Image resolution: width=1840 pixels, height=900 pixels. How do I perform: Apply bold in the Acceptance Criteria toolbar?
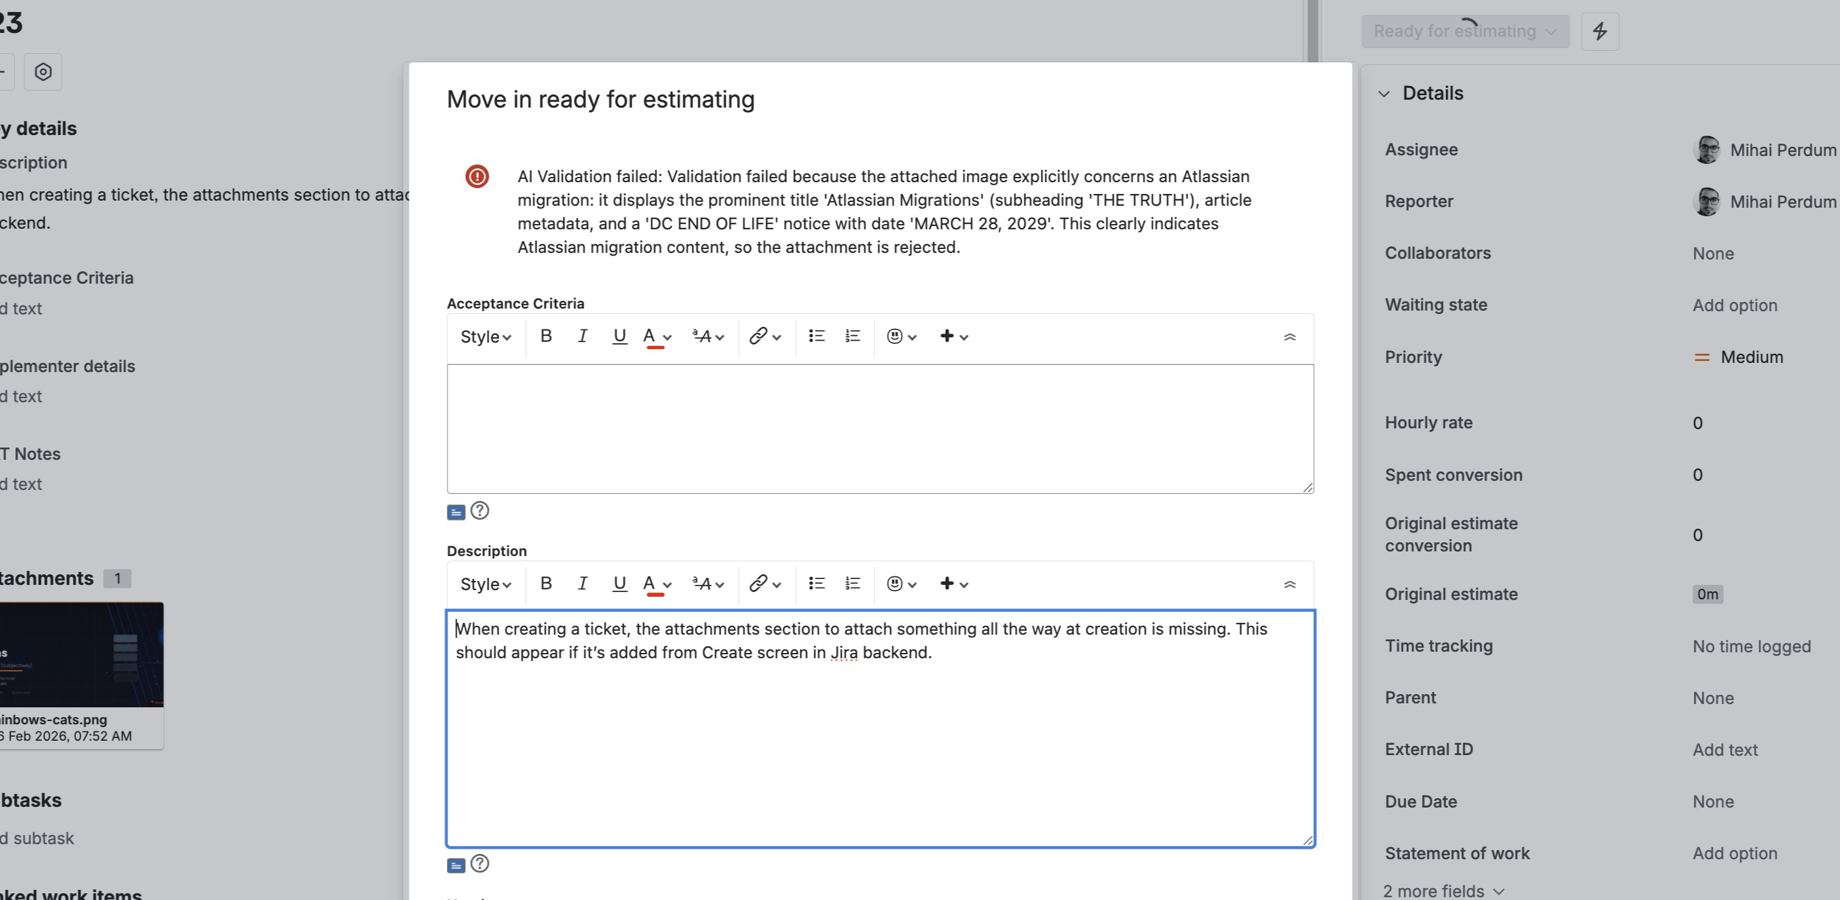point(546,336)
